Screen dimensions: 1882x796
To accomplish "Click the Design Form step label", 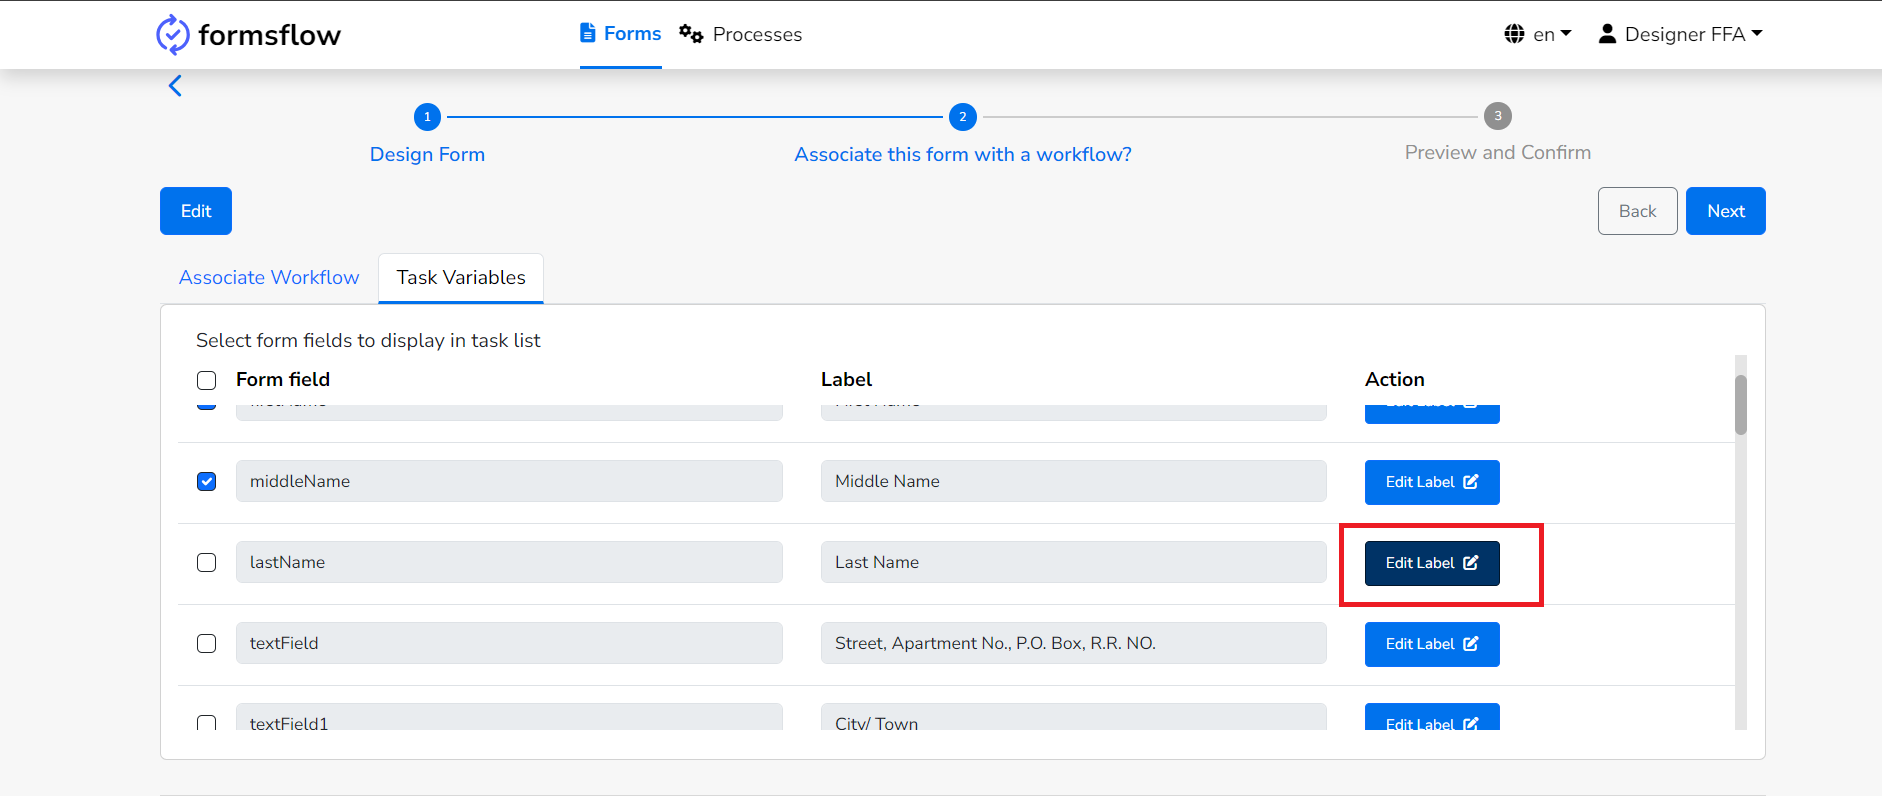I will click(427, 154).
